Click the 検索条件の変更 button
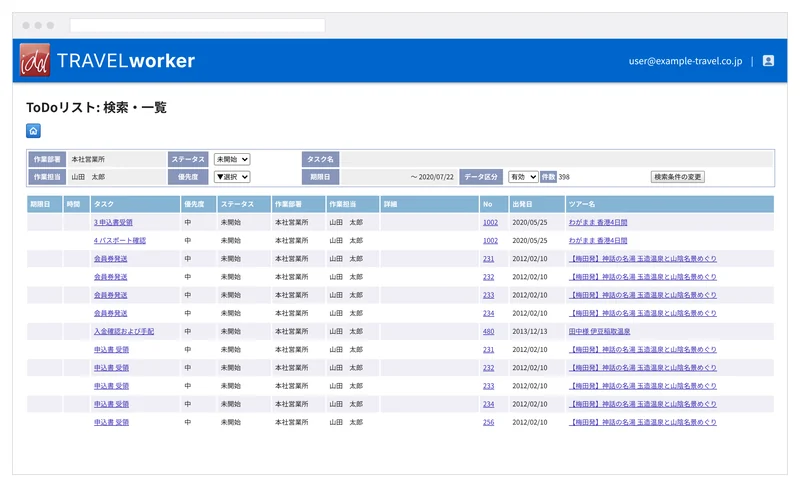This screenshot has height=487, width=800. 678,177
